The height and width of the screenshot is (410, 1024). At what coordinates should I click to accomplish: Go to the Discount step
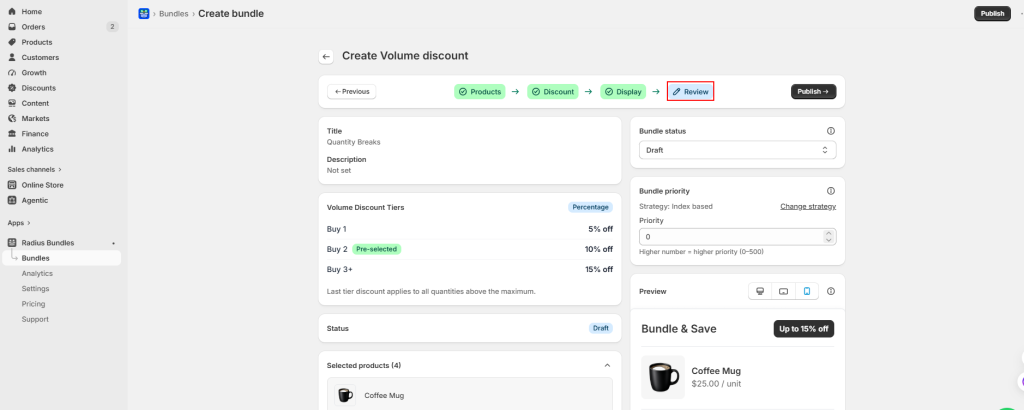[552, 92]
